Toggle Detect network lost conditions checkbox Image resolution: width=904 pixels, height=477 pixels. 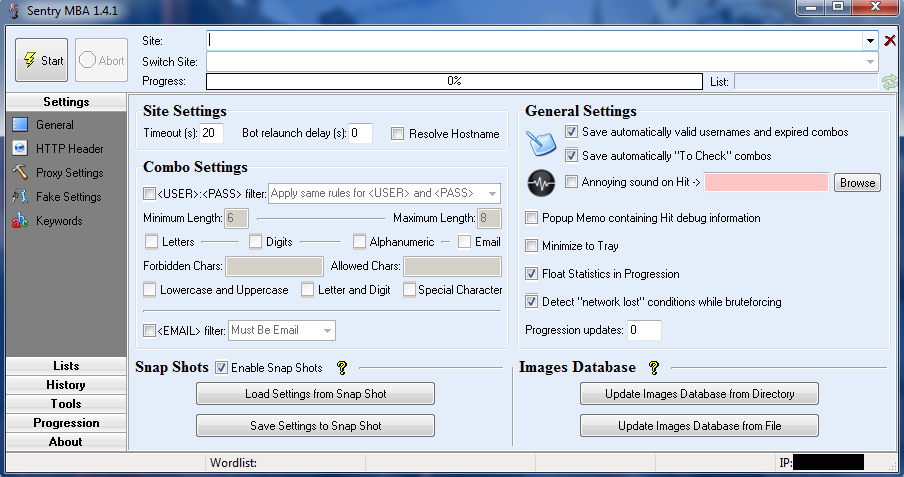pyautogui.click(x=532, y=301)
